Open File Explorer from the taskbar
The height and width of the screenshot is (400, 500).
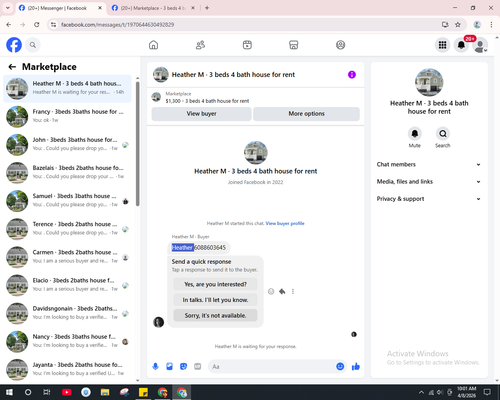105,392
